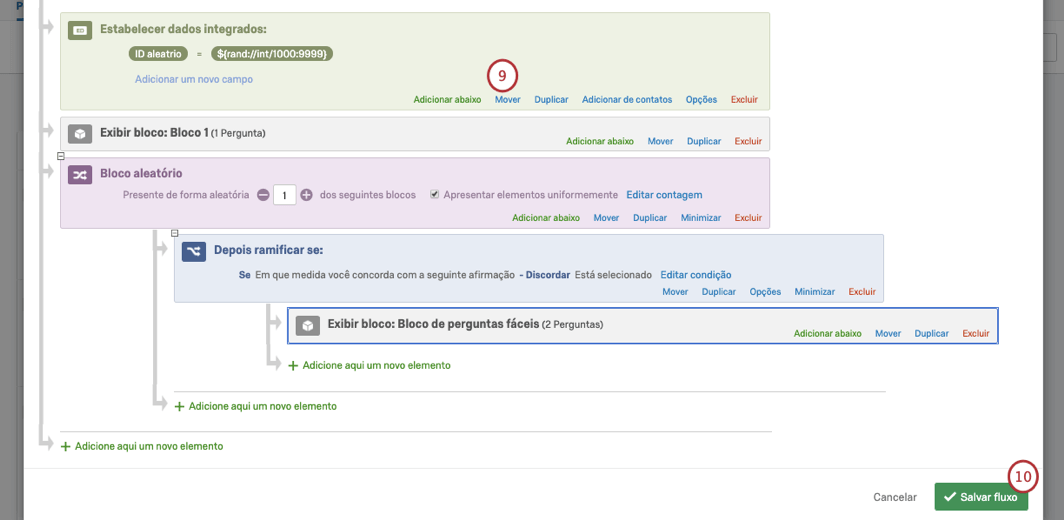
Task: Increase random block count with plus
Action: click(306, 196)
